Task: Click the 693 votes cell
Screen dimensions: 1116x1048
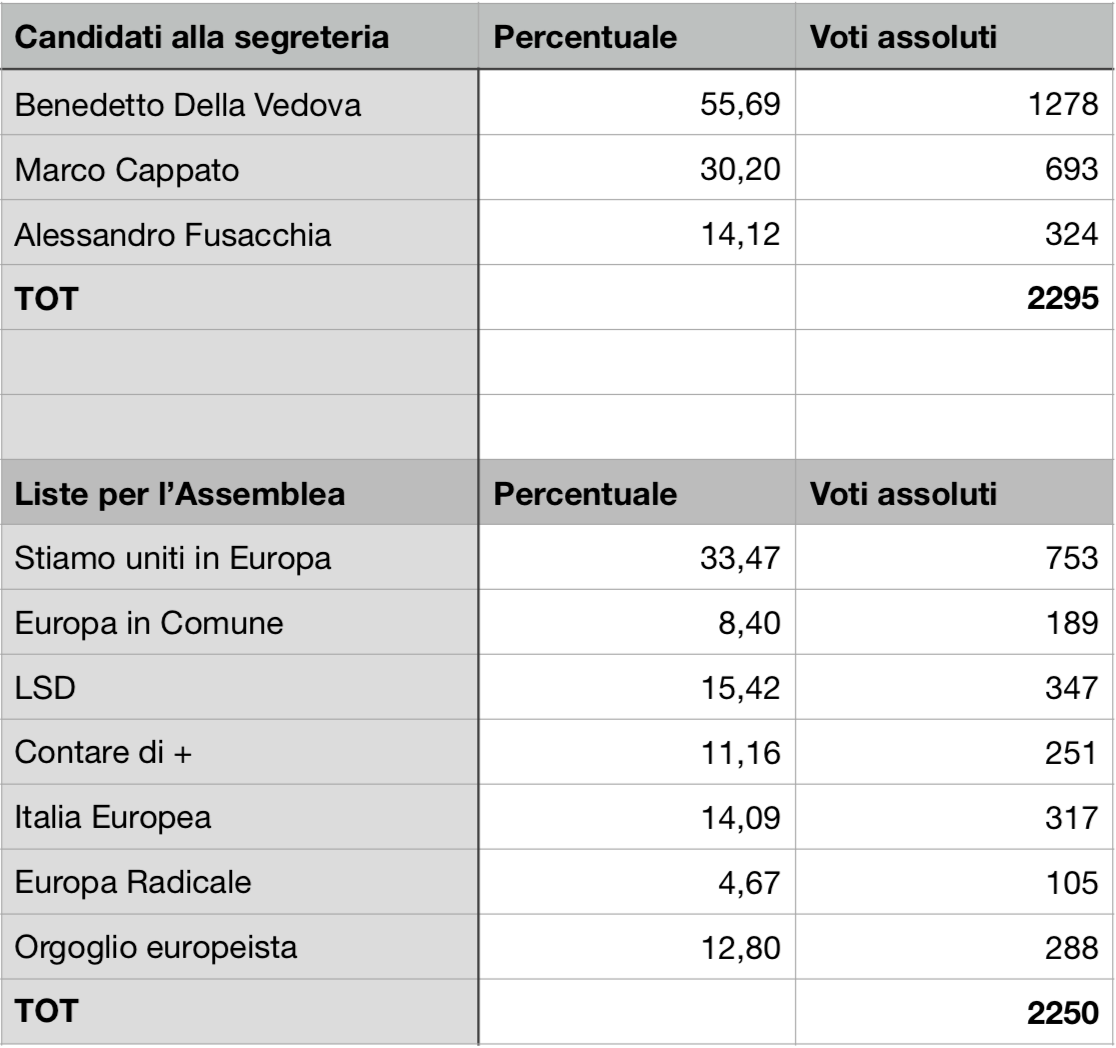Action: click(x=954, y=167)
